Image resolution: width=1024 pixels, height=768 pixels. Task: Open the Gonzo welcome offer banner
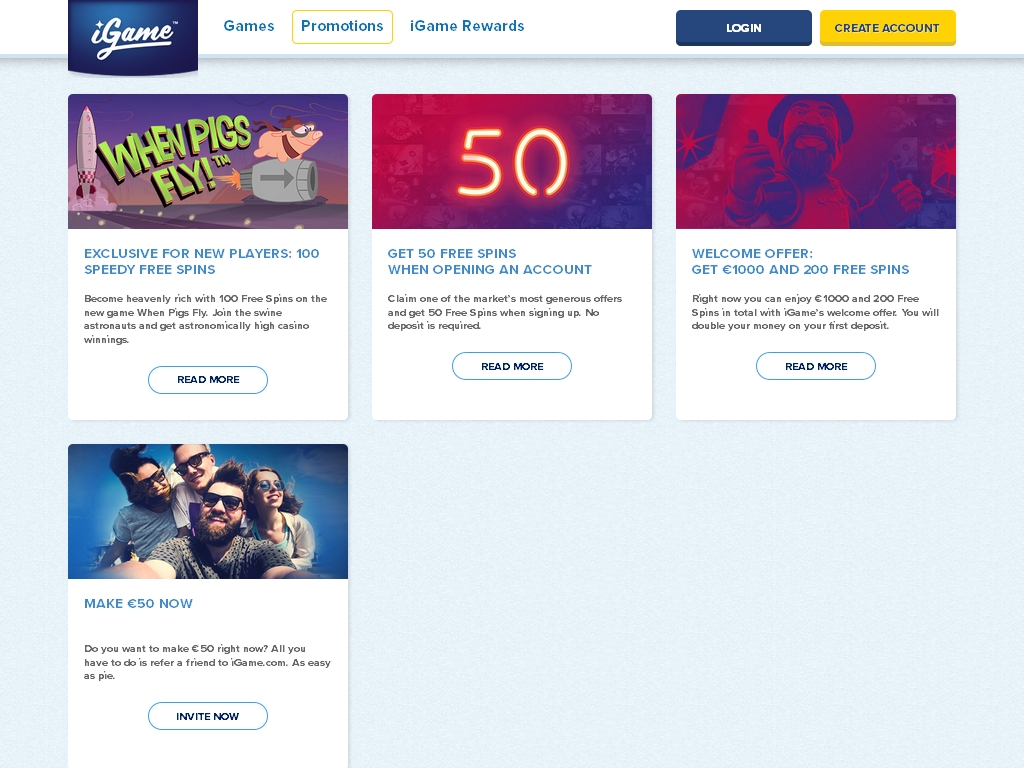click(816, 161)
